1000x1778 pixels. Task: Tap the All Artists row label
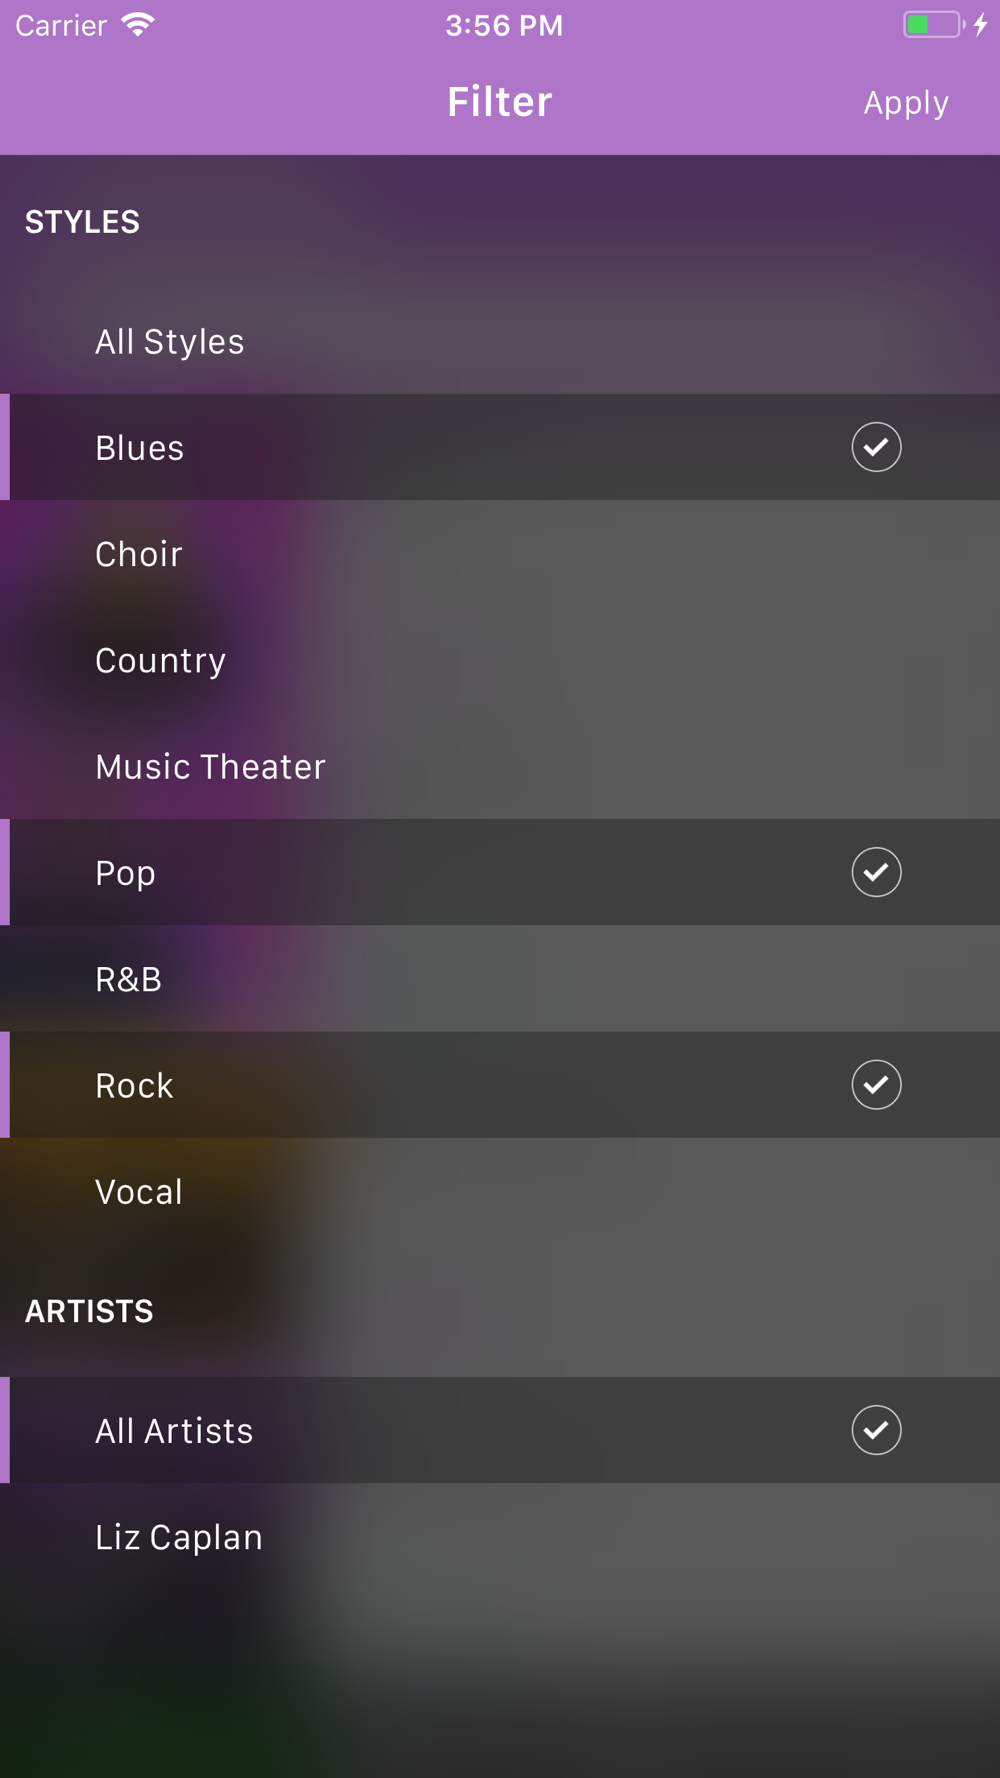(175, 1431)
